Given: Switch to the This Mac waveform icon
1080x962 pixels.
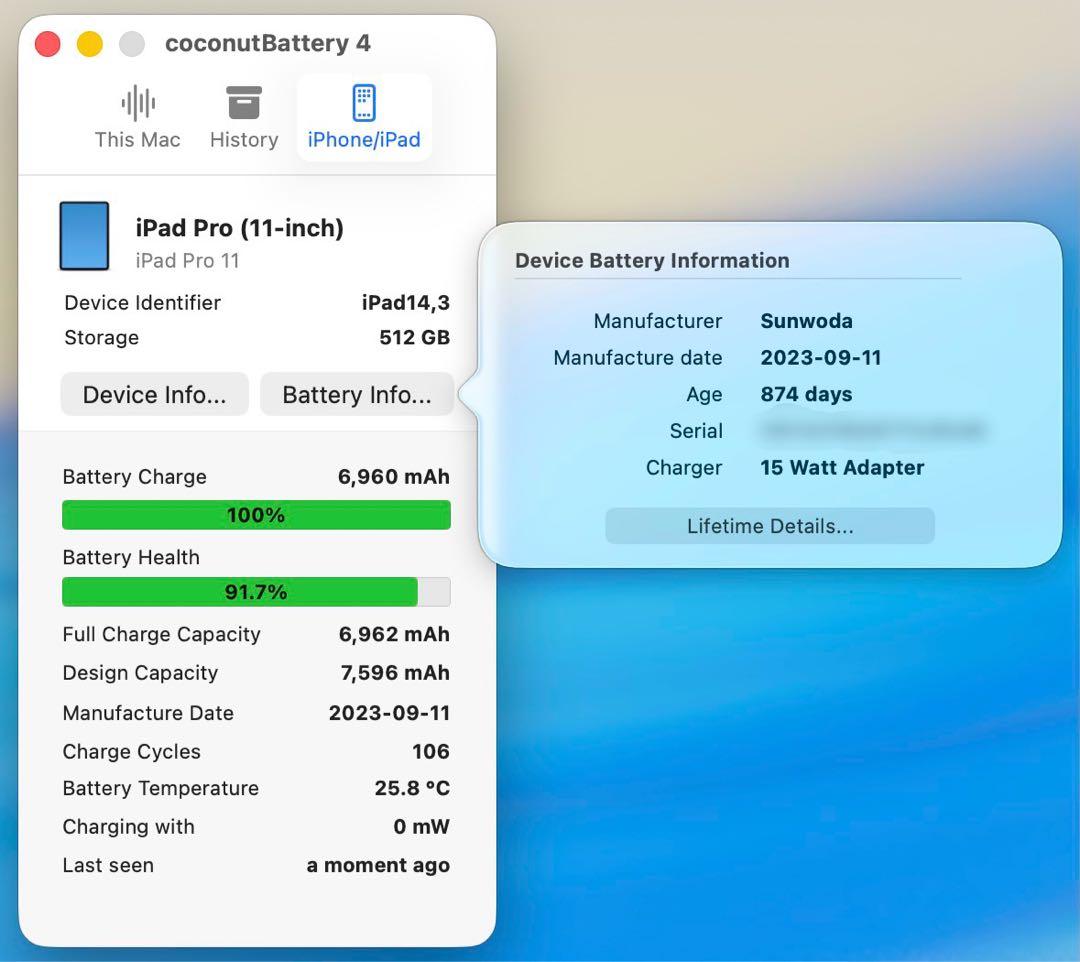Looking at the screenshot, I should 138,104.
